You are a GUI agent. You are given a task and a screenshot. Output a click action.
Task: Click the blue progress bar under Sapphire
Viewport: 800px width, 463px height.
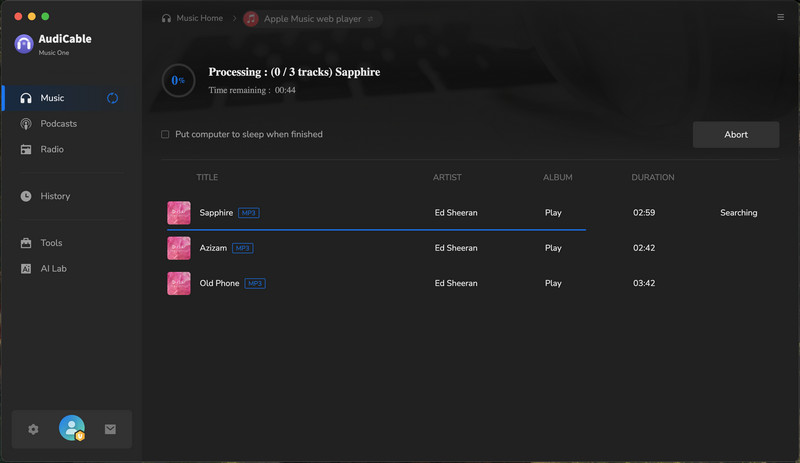pos(377,230)
